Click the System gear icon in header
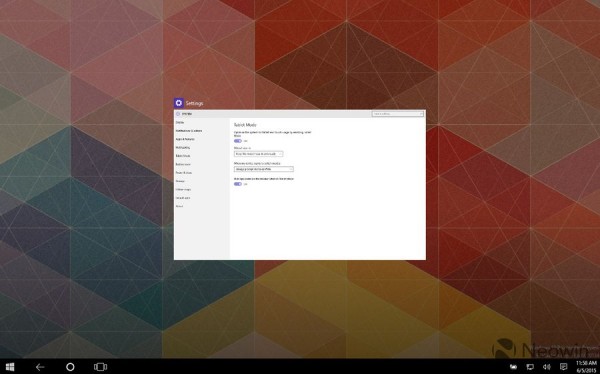The height and width of the screenshot is (374, 600). [178, 114]
